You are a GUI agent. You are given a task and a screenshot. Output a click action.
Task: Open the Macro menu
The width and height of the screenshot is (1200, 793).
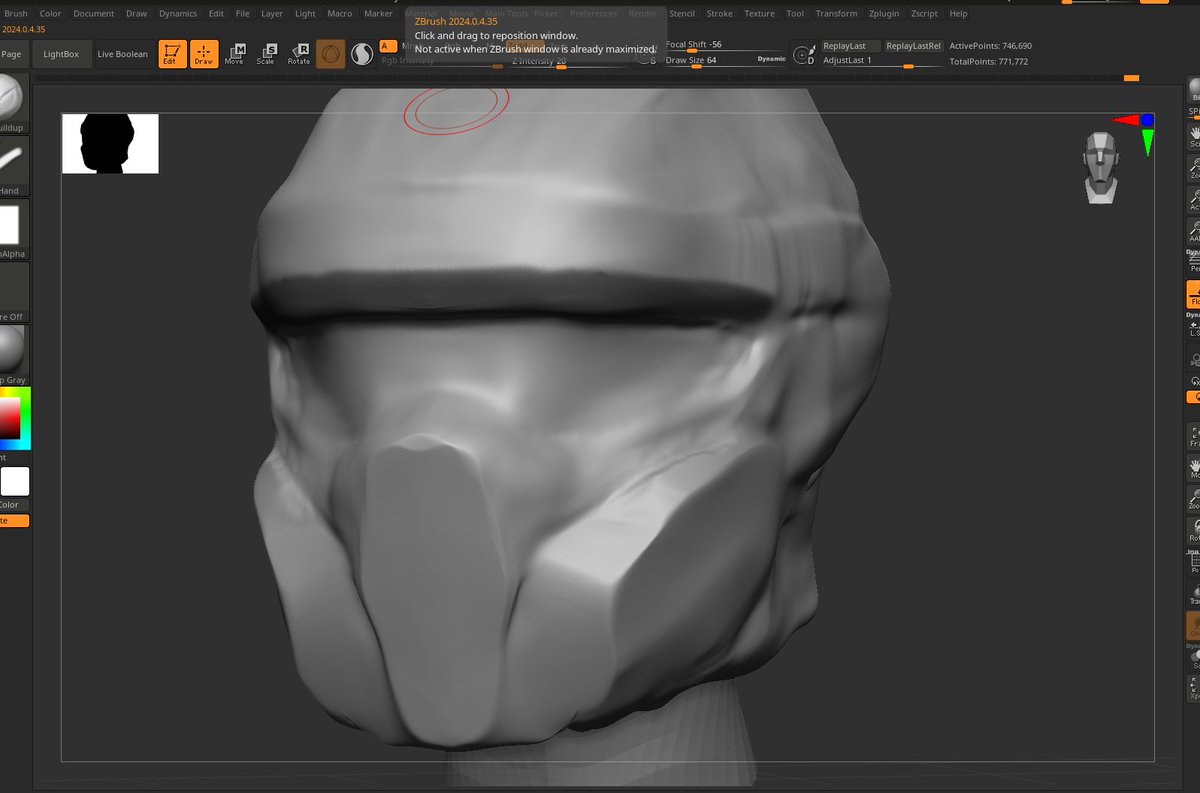pyautogui.click(x=340, y=14)
